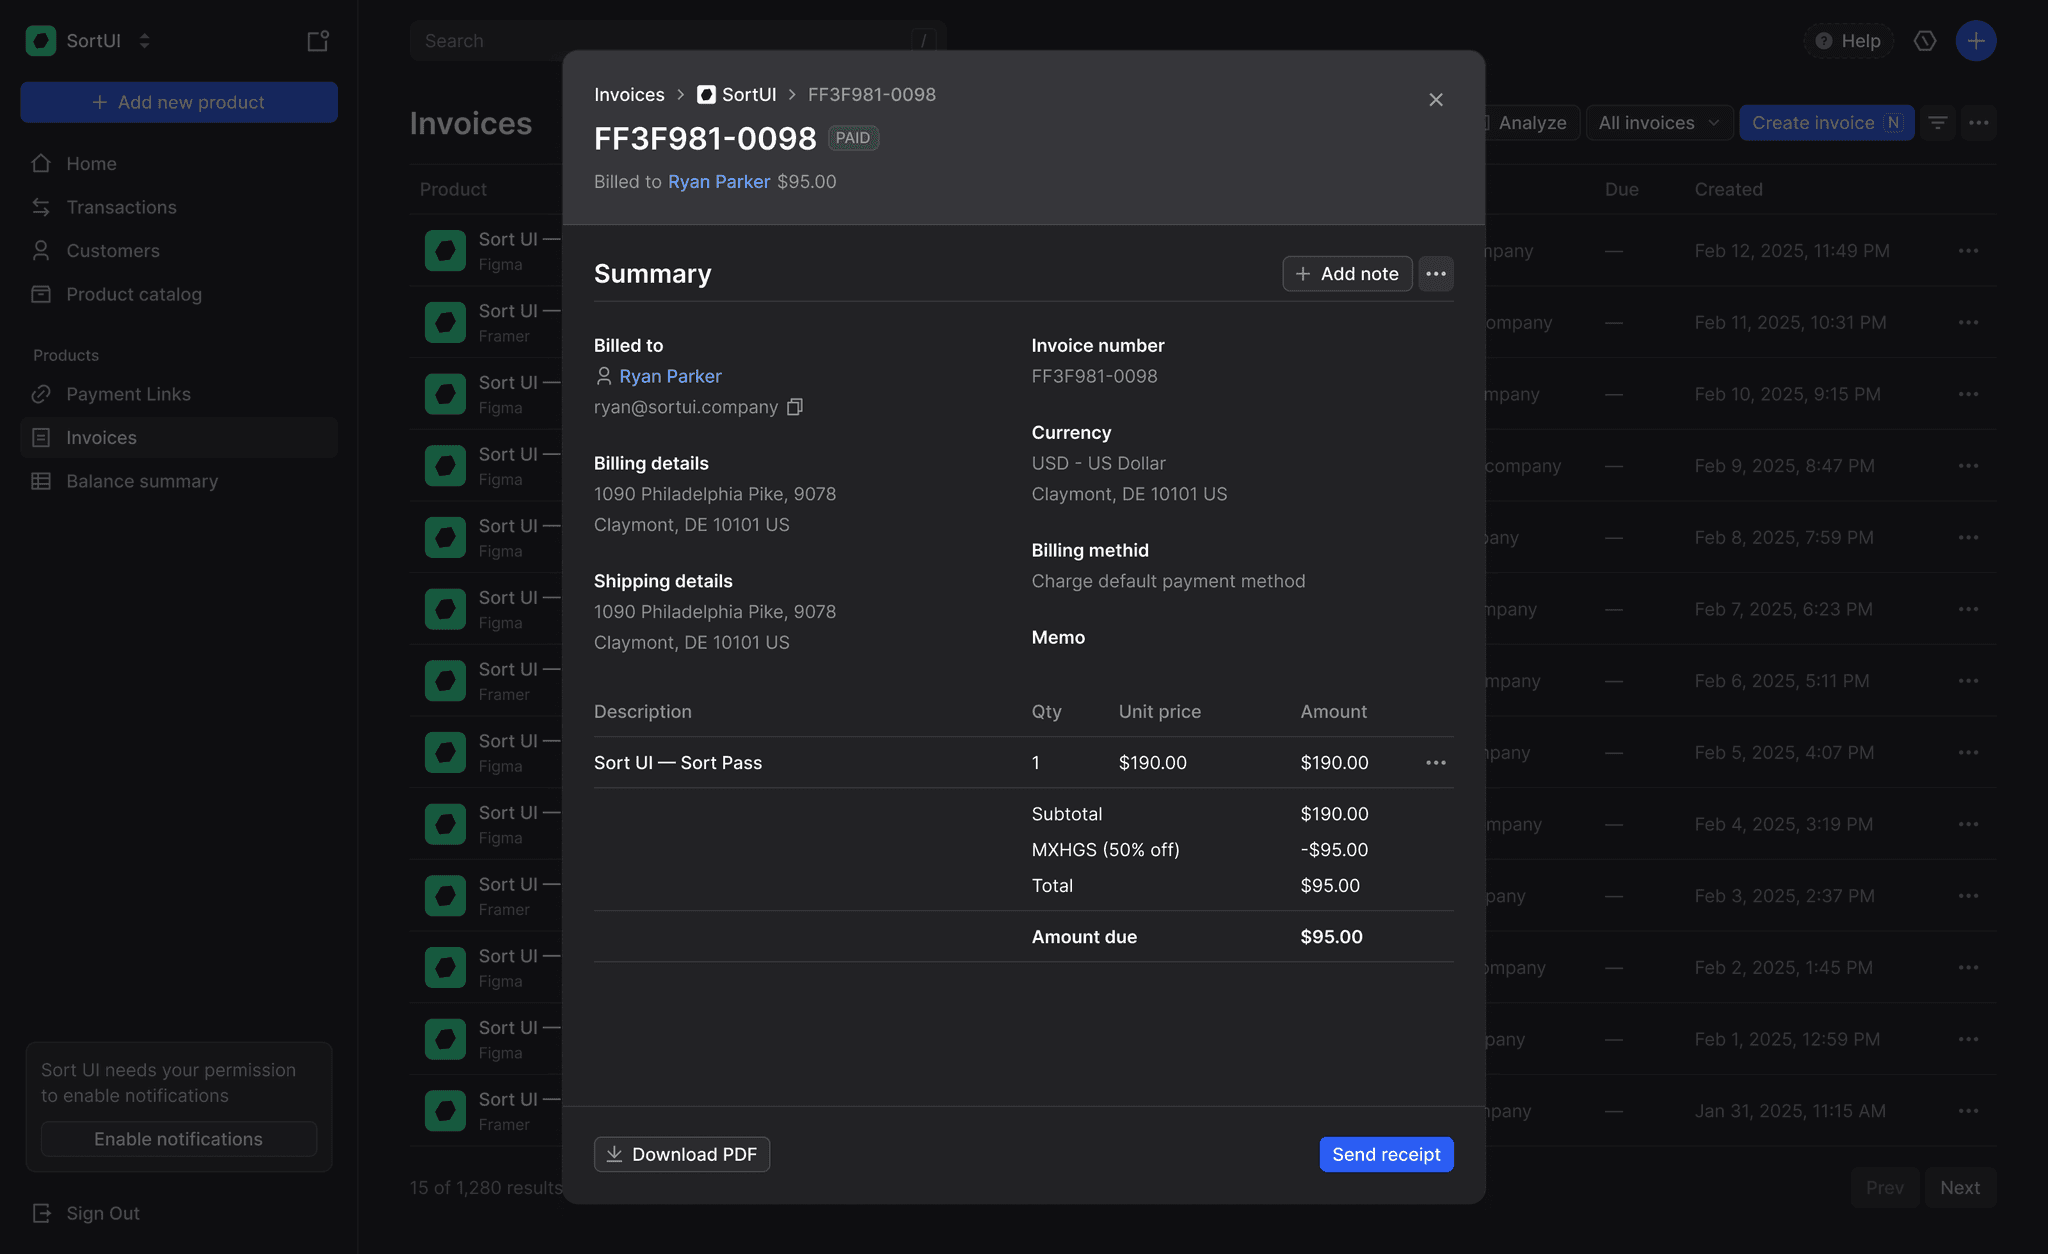Switch workspace using SortUI selector arrows
Viewport: 2048px width, 1254px height.
pyautogui.click(x=145, y=41)
